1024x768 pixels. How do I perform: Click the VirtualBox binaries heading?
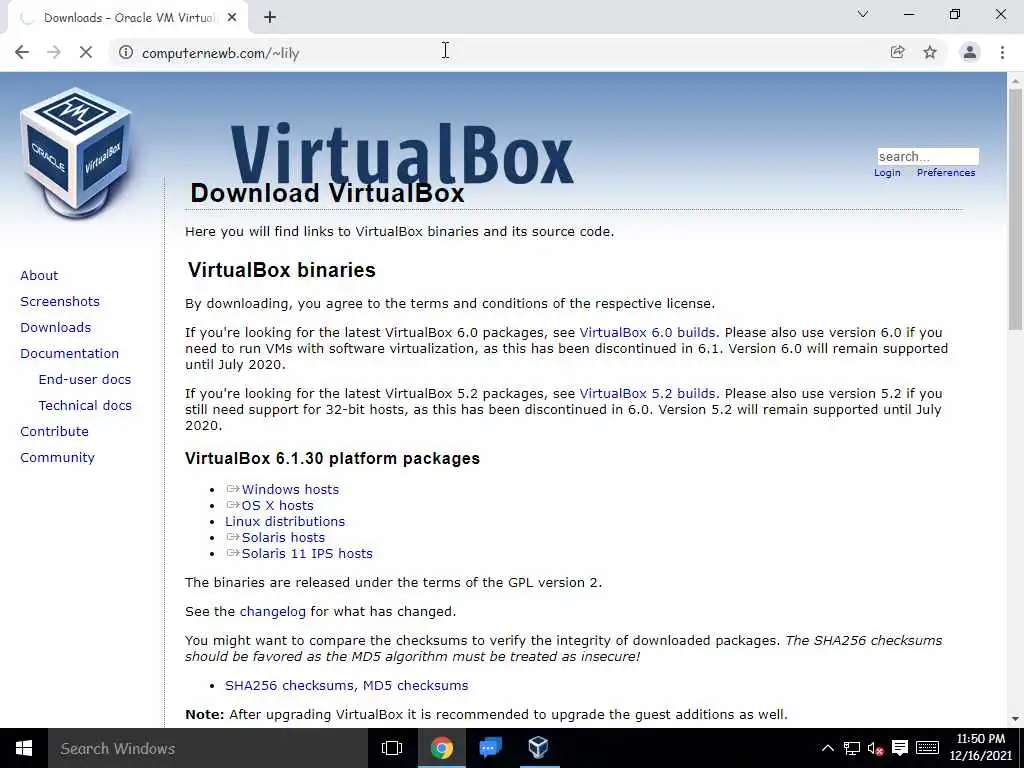(281, 270)
